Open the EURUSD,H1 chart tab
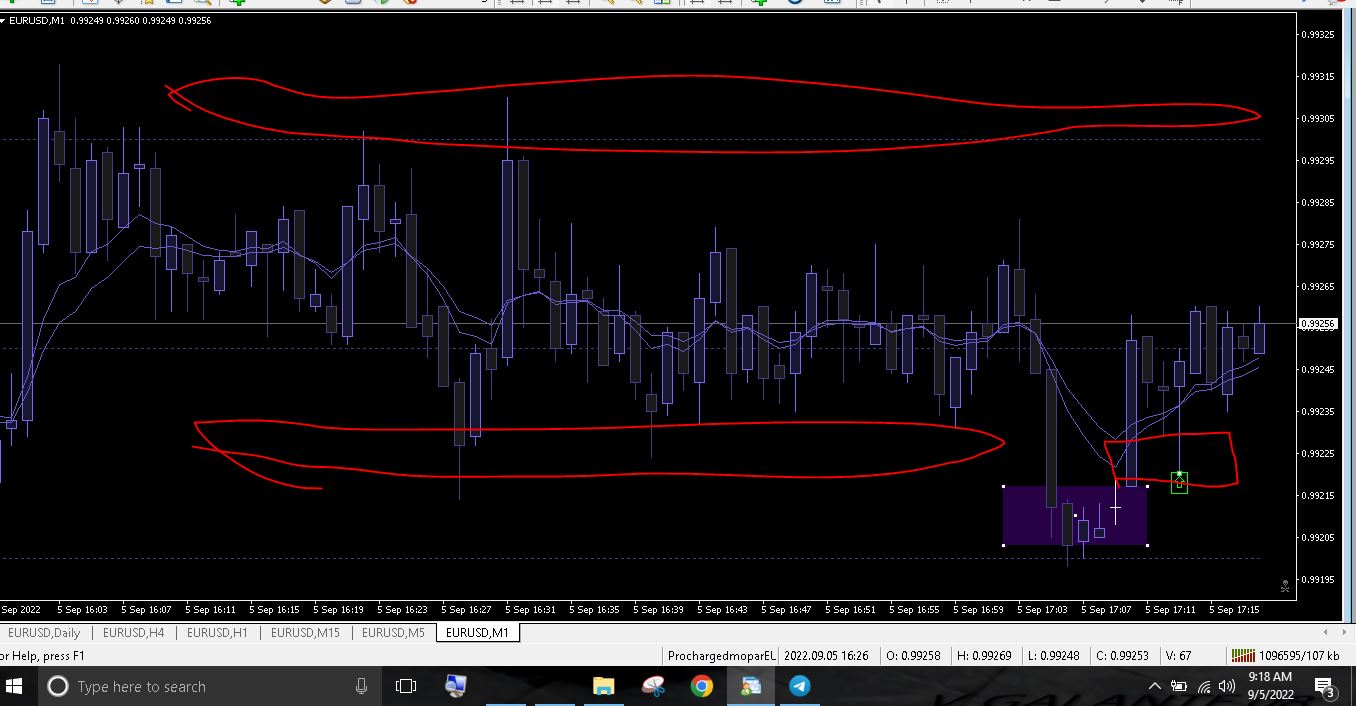The image size is (1356, 706). 217,633
